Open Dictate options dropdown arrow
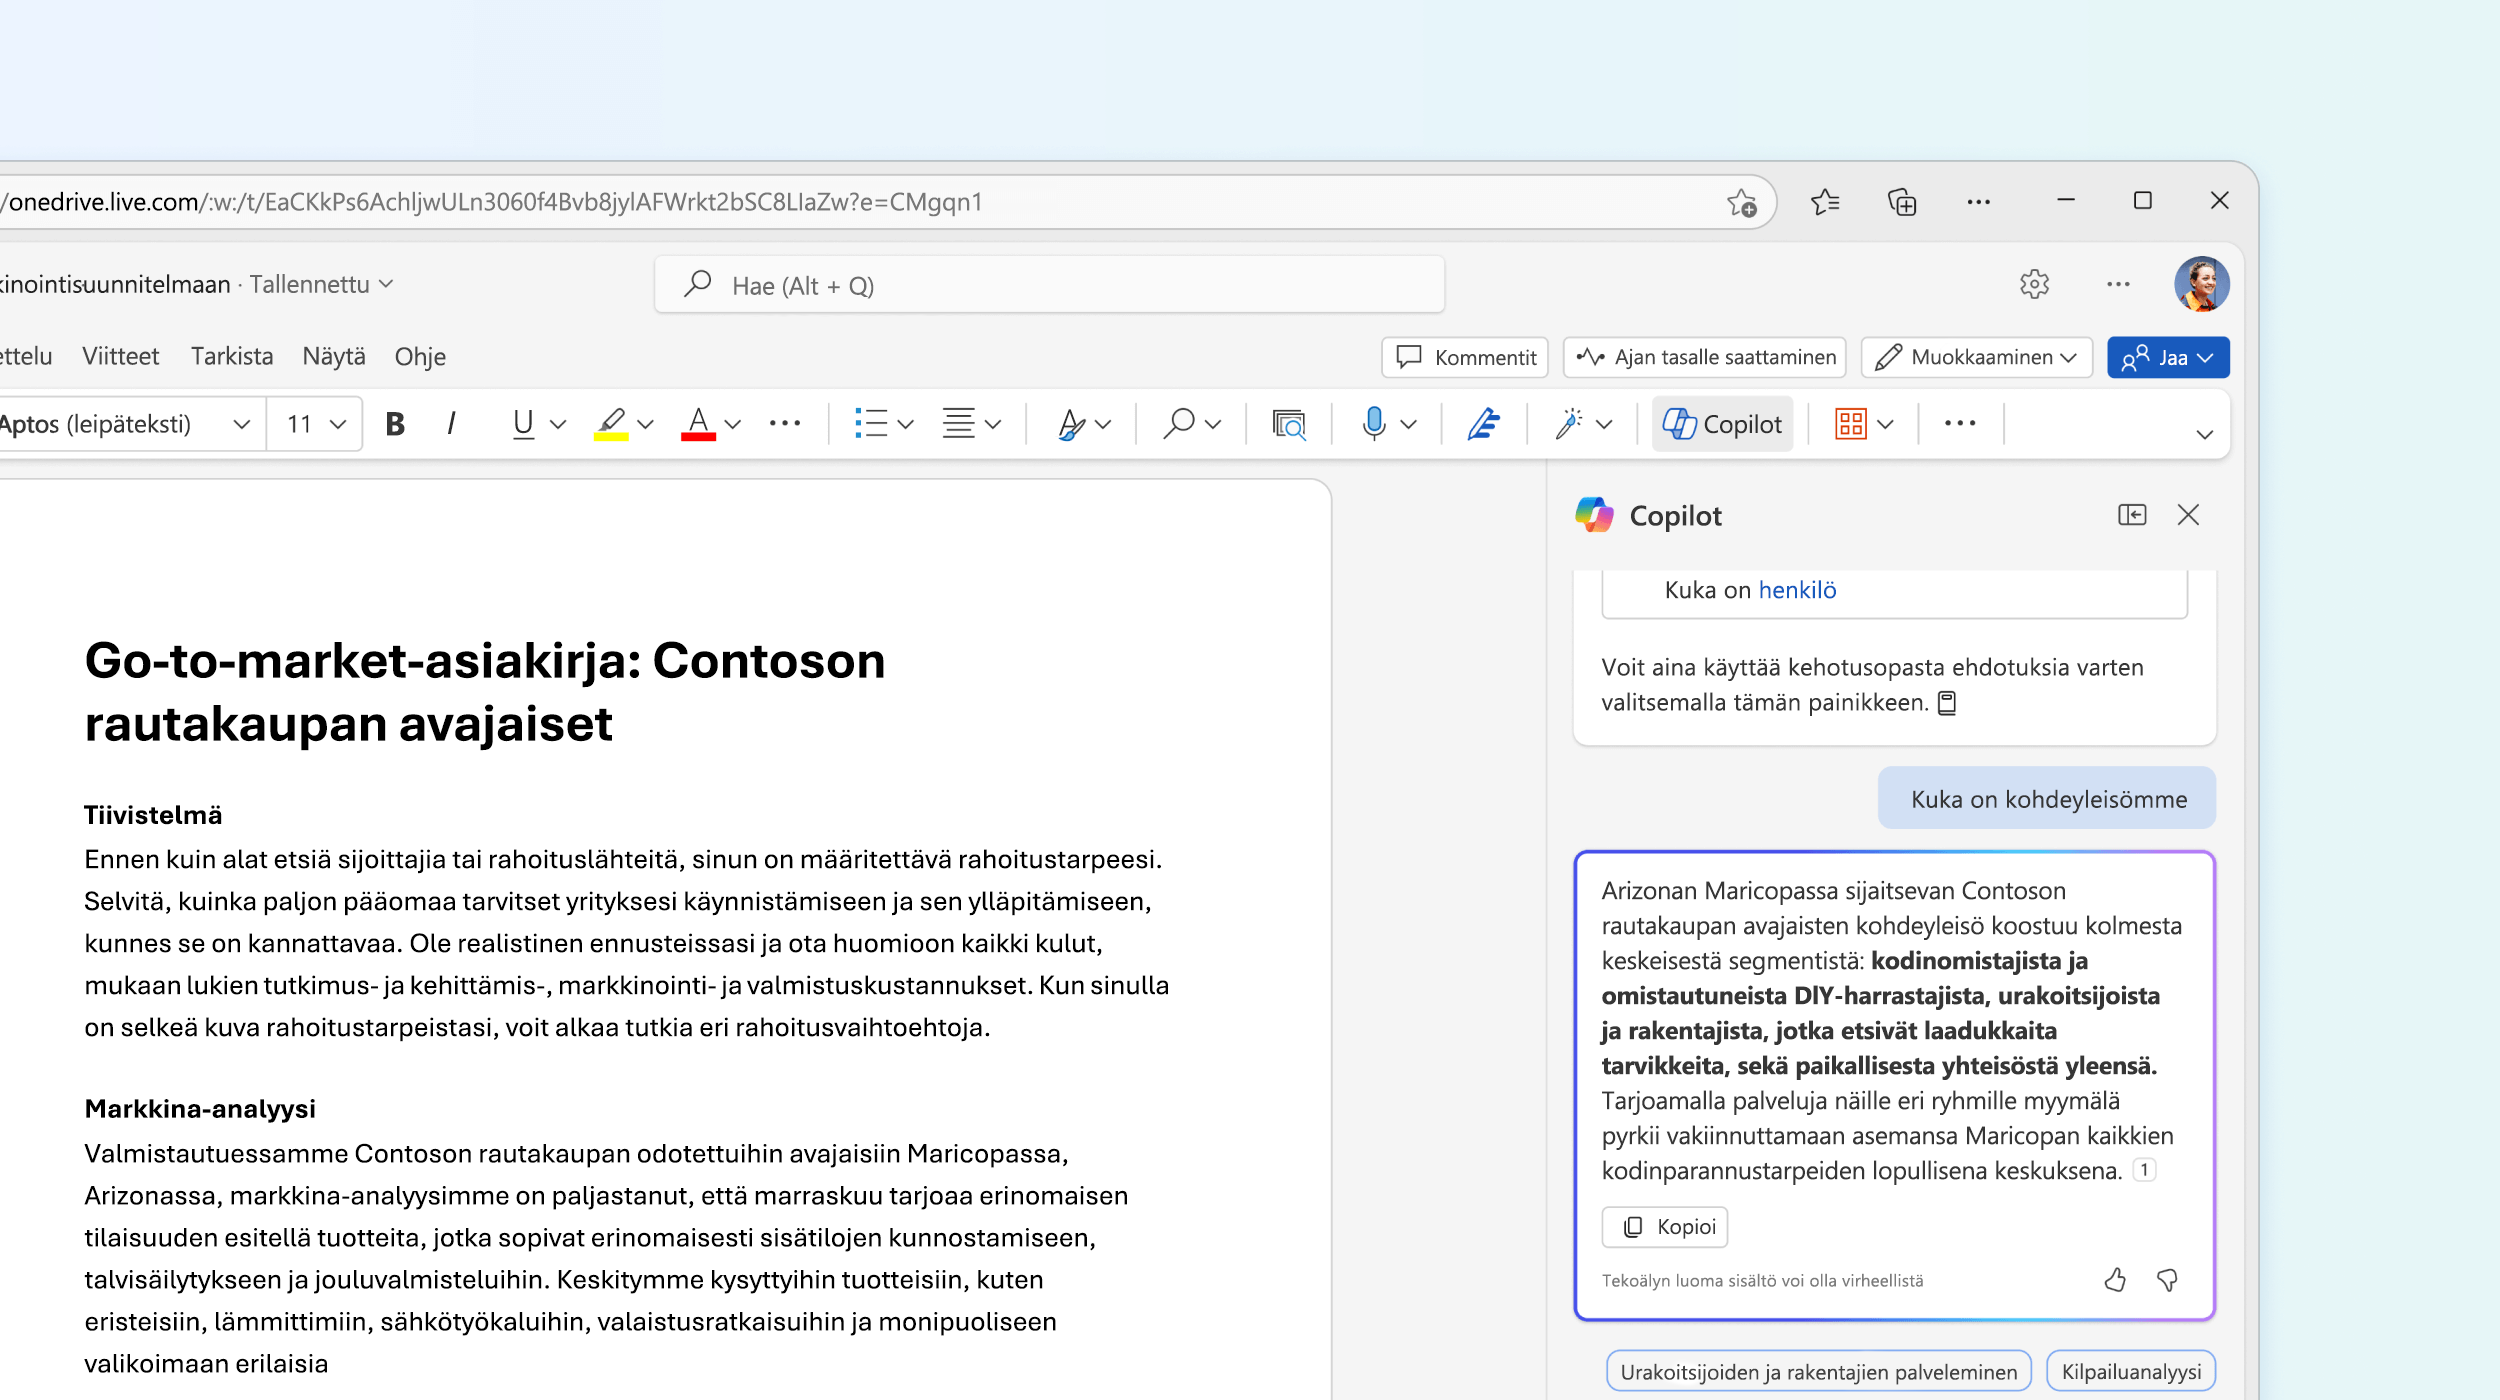Viewport: 2500px width, 1400px height. [1409, 424]
